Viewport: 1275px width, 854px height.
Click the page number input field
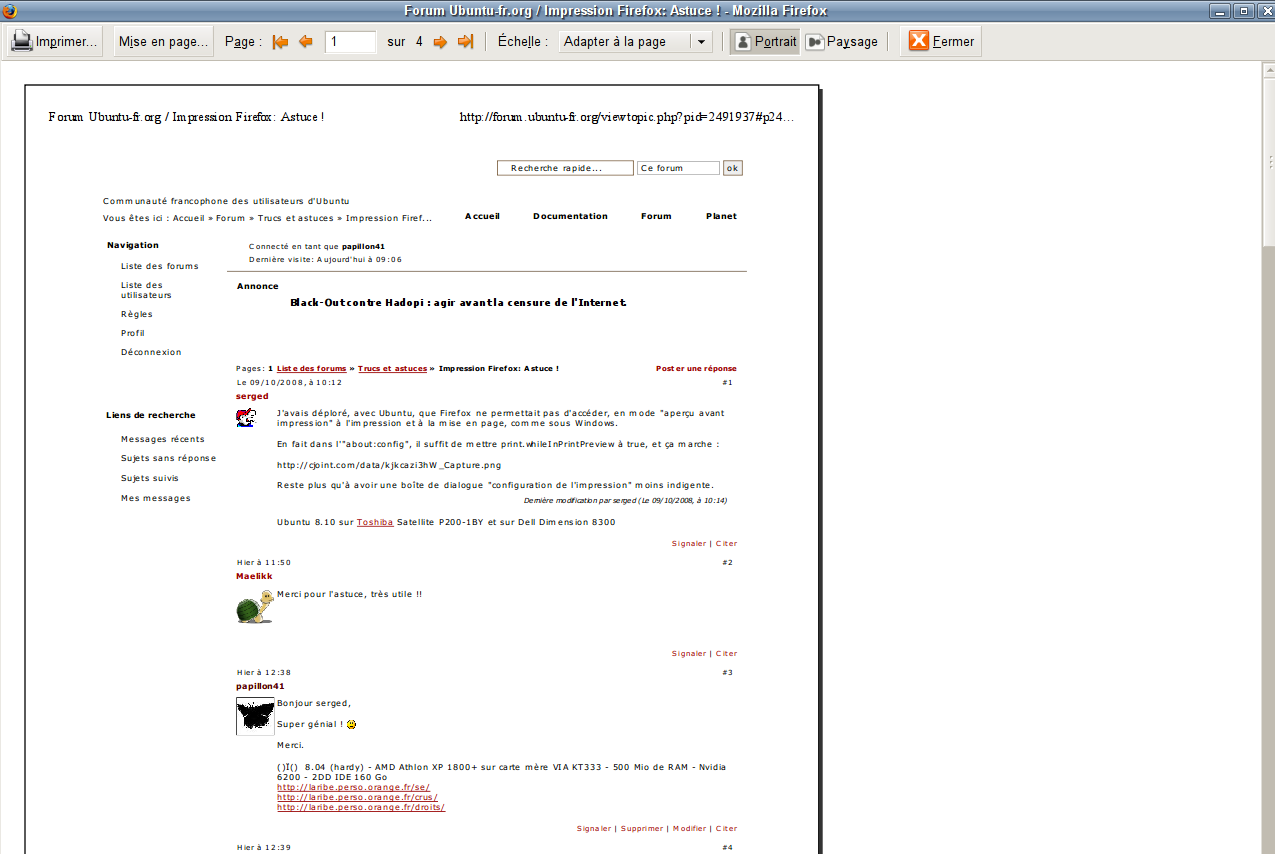click(350, 42)
